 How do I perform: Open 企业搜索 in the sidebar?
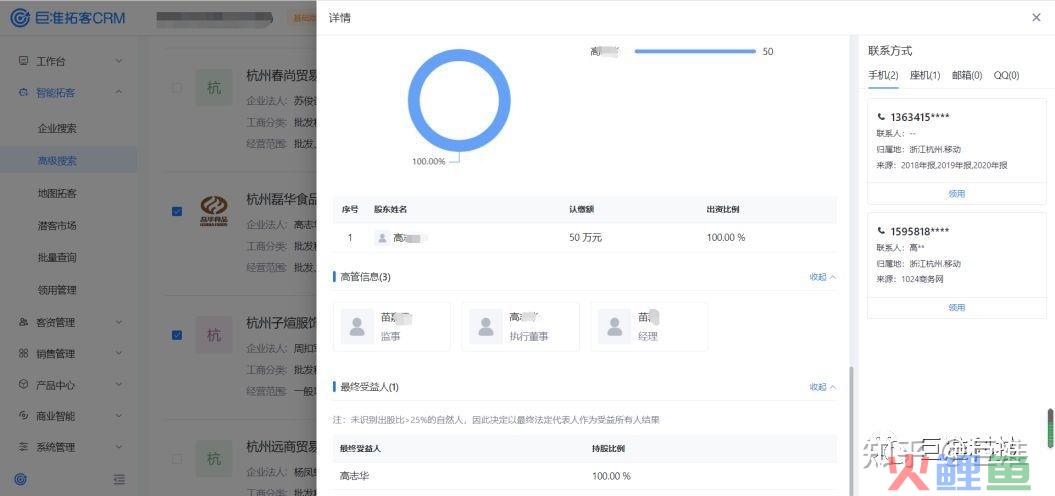57,129
